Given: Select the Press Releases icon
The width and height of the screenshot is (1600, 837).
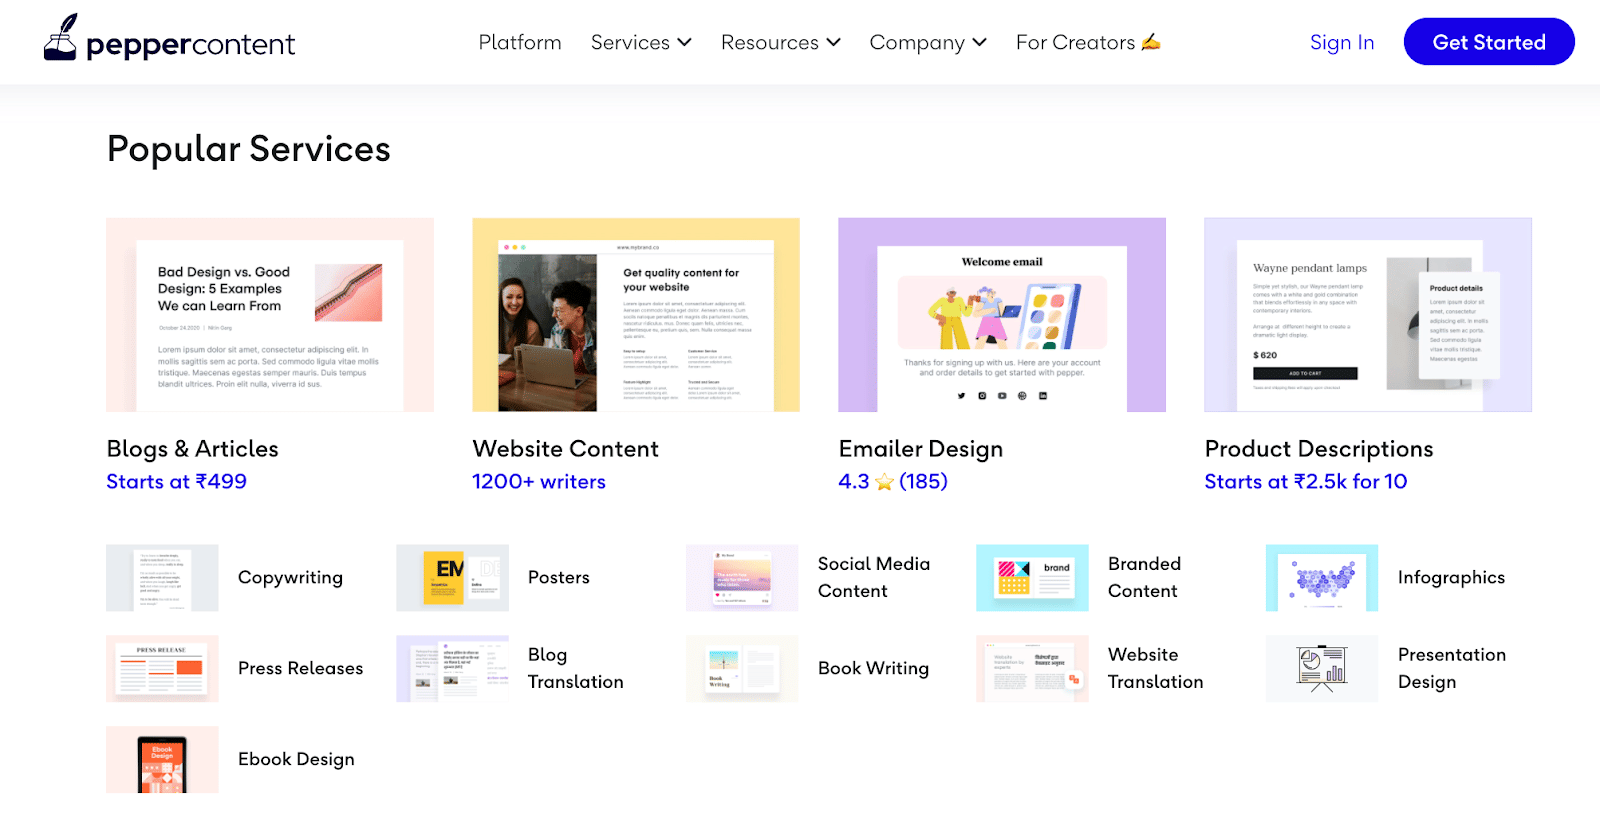Looking at the screenshot, I should 162,669.
